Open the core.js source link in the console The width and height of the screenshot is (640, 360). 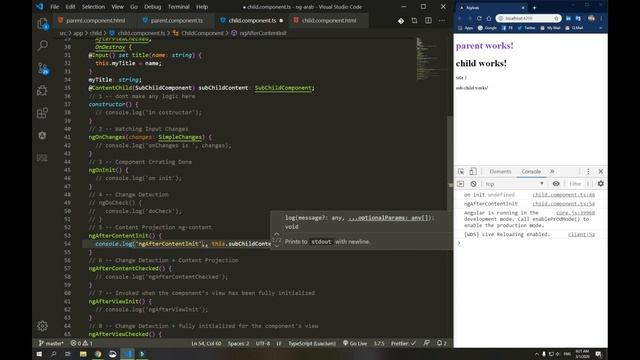[575, 213]
